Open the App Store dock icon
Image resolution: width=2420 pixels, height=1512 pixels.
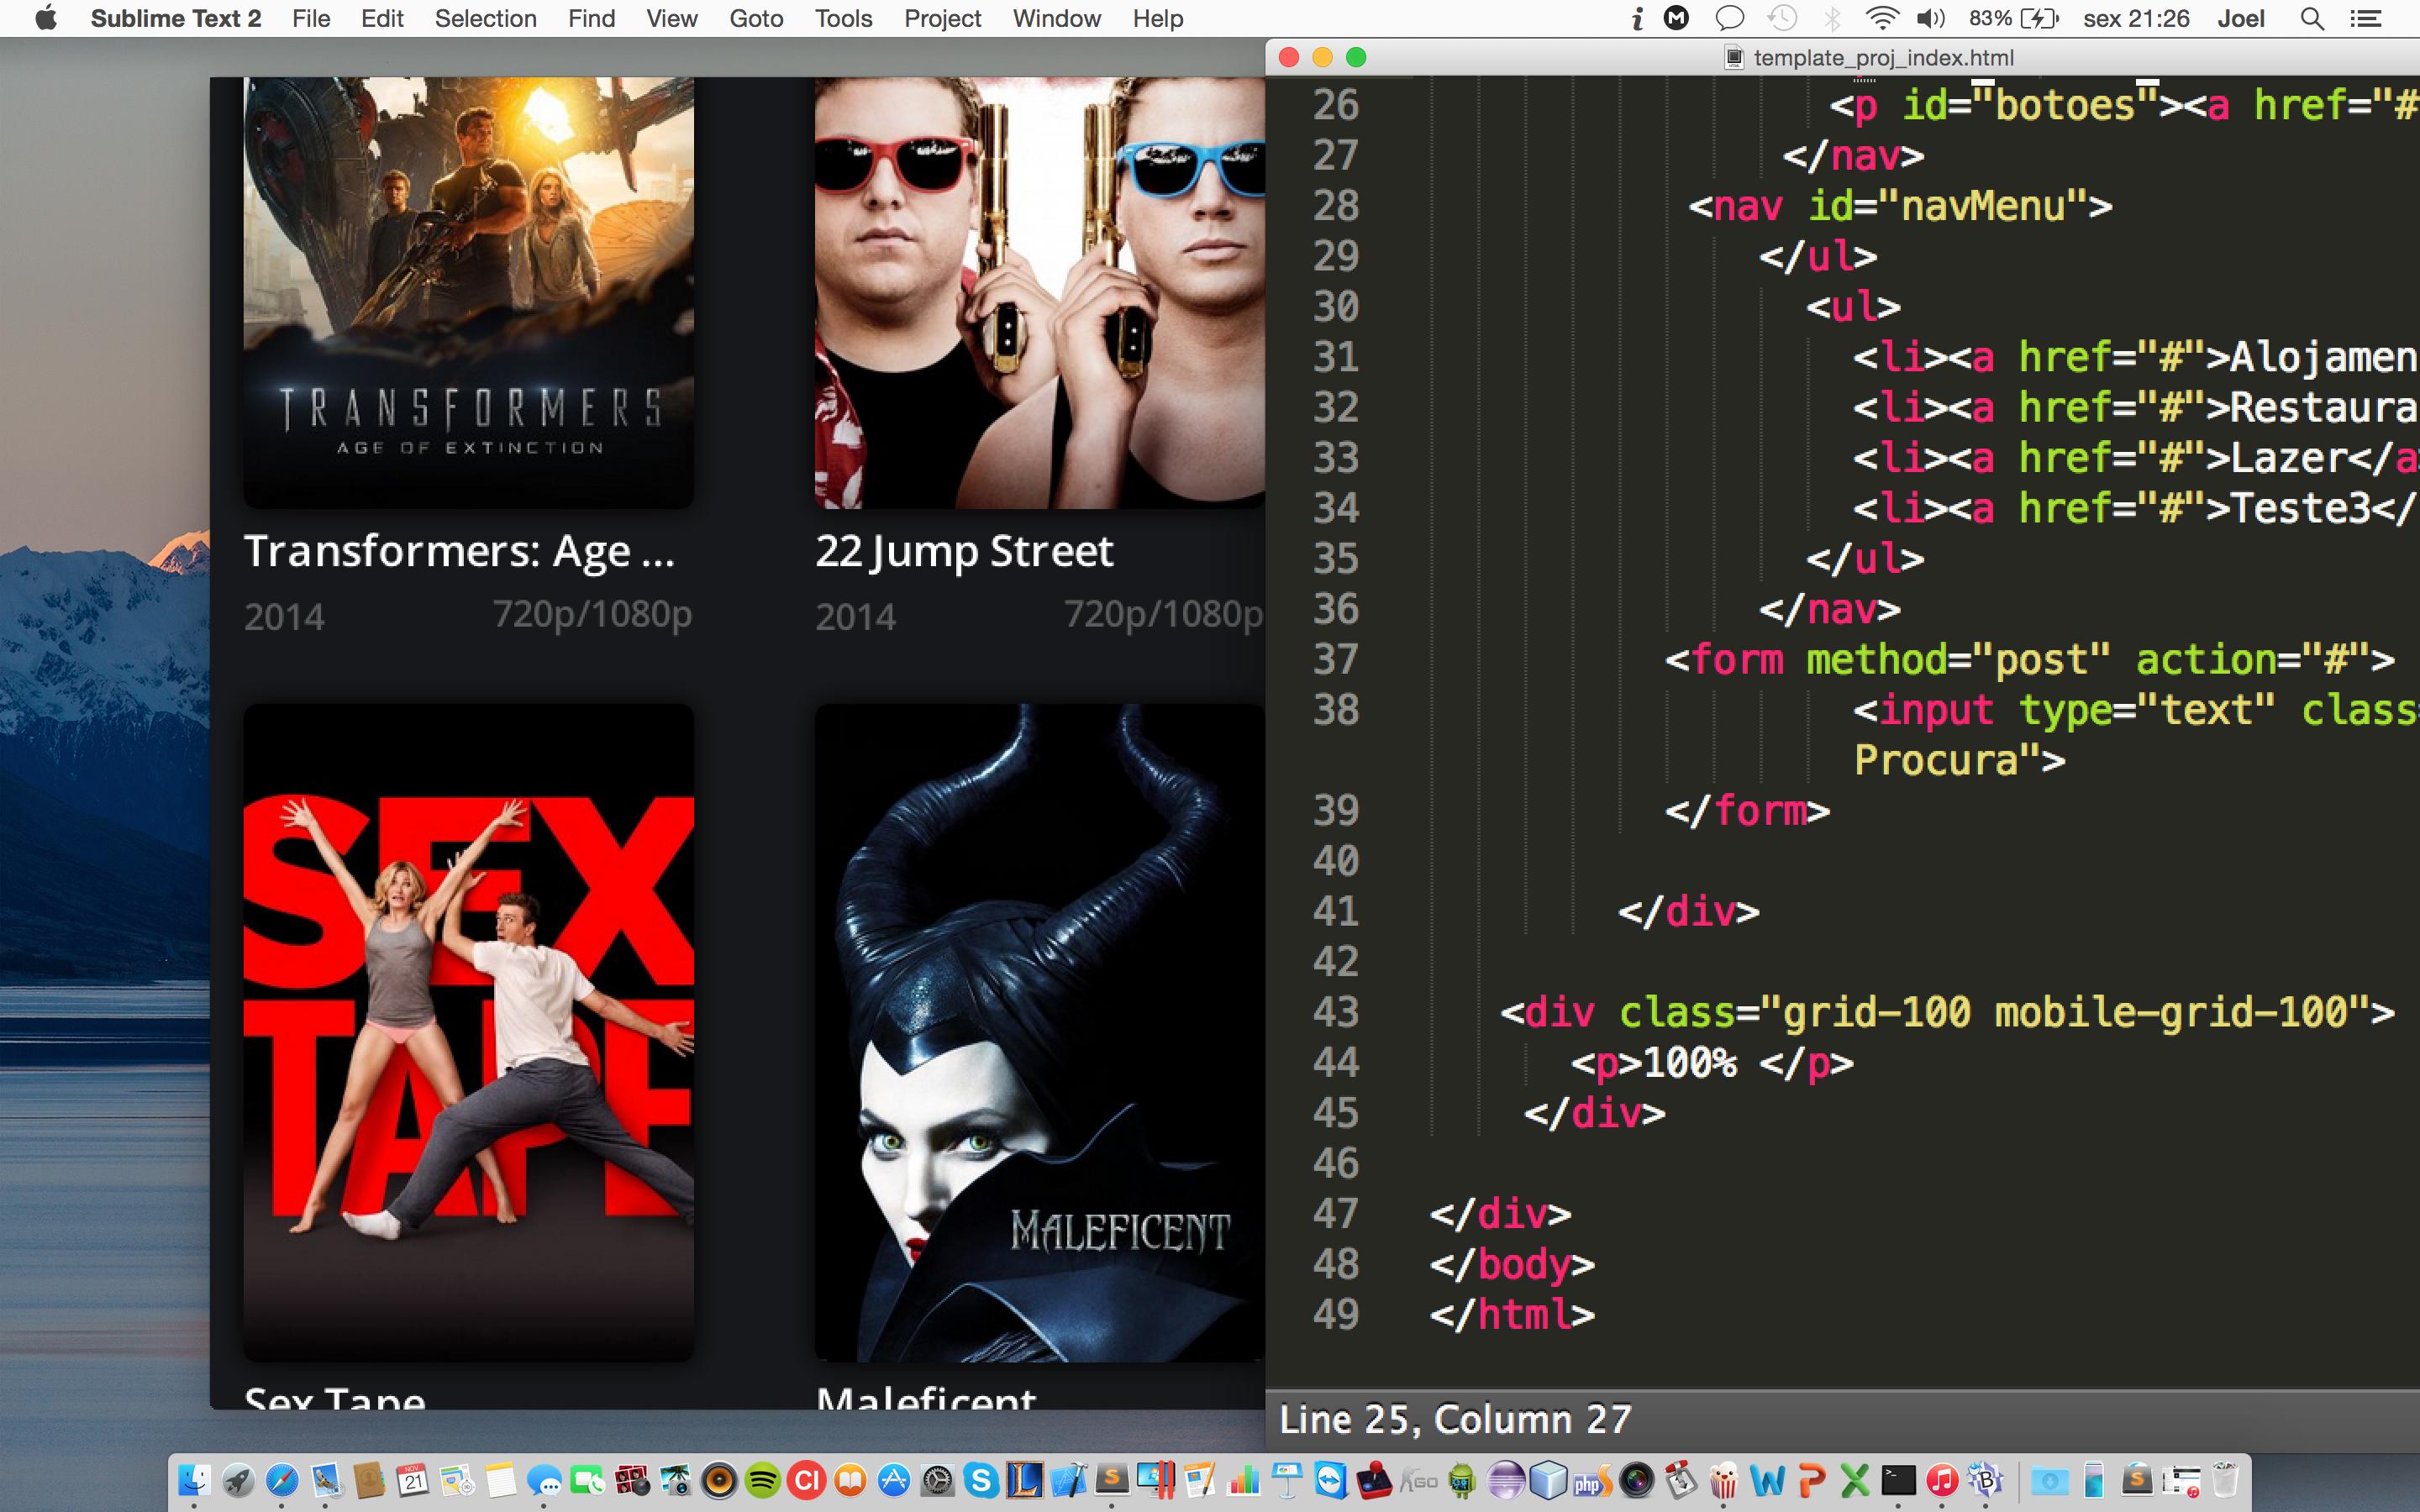click(894, 1480)
